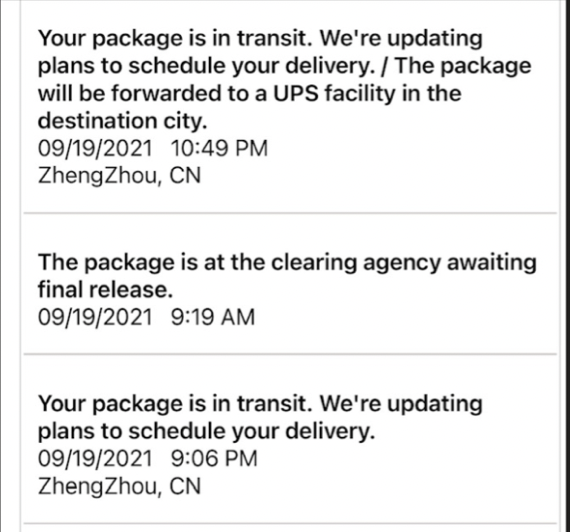Click the word 'awaiting' in the clearing status
Screen dimensions: 570x532
coord(491,263)
